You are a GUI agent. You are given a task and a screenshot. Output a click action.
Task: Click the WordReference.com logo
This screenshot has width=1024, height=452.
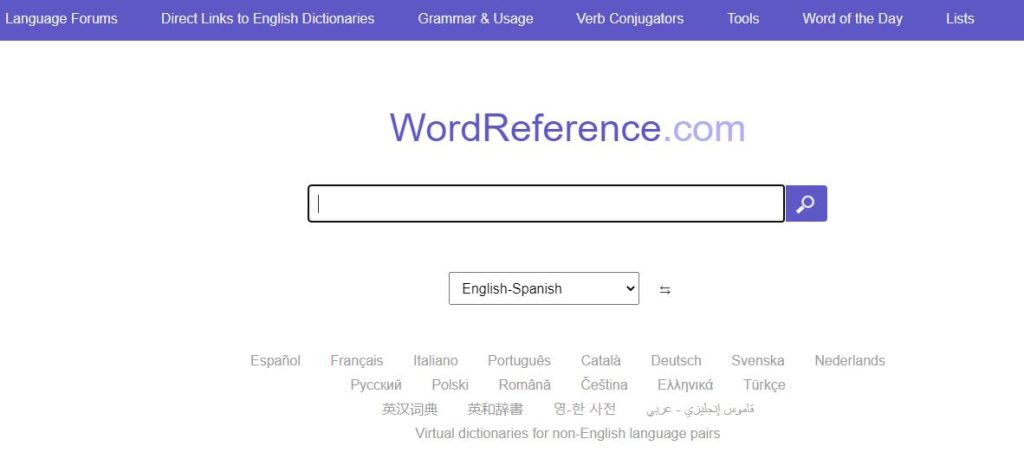[x=567, y=128]
